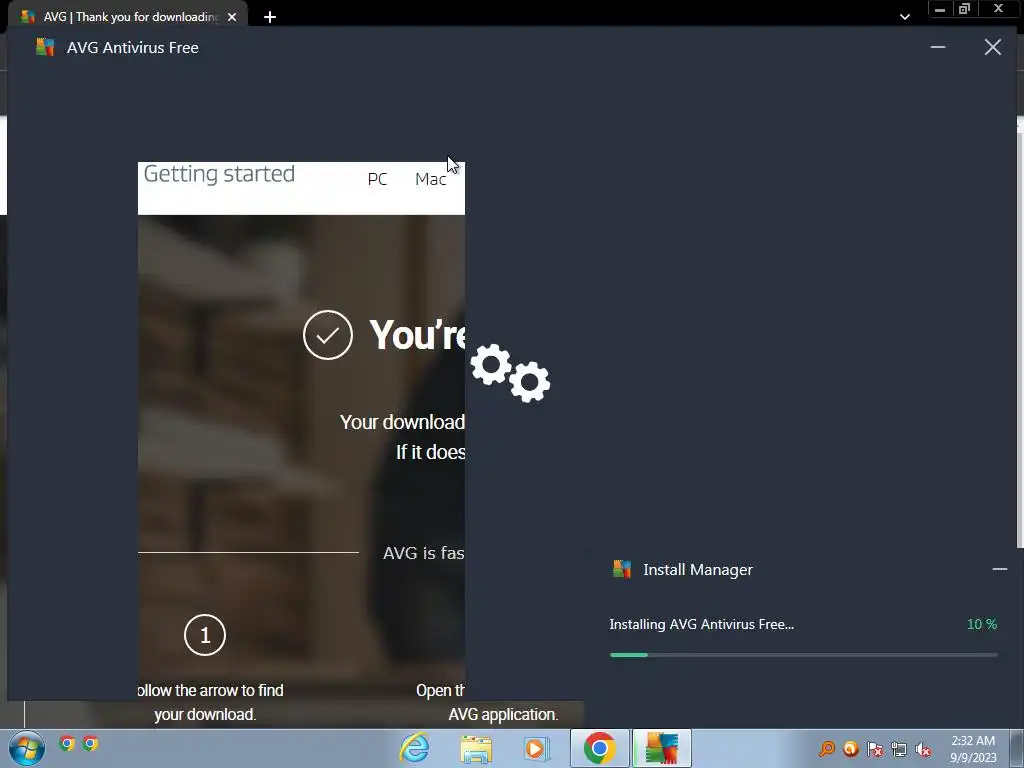Open Windows Explorer folder from taskbar
The height and width of the screenshot is (768, 1024).
(x=475, y=749)
